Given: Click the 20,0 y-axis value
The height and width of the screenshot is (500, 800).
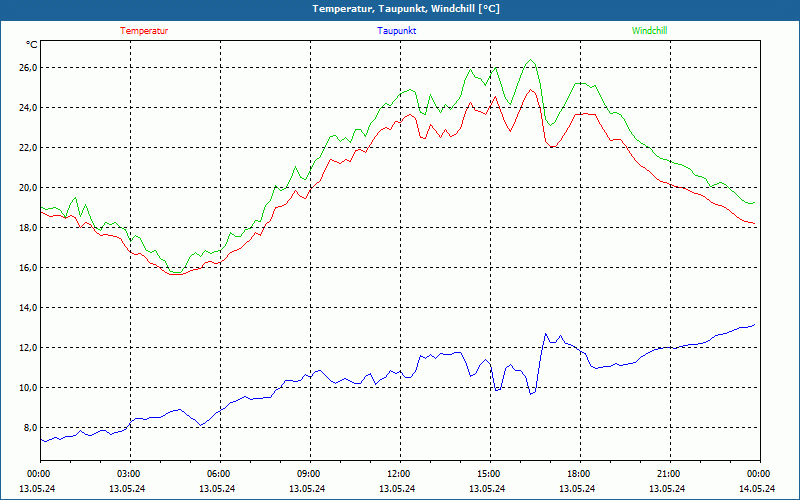Looking at the screenshot, I should click(x=28, y=187).
